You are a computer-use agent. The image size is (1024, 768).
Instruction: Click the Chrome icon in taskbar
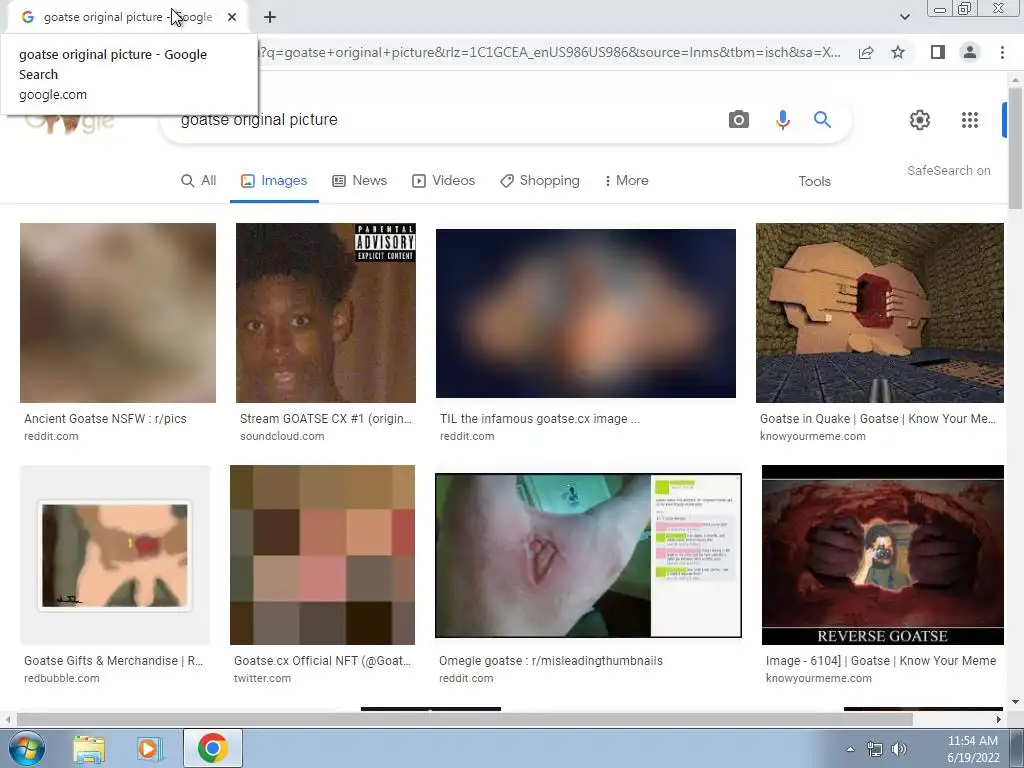[212, 748]
